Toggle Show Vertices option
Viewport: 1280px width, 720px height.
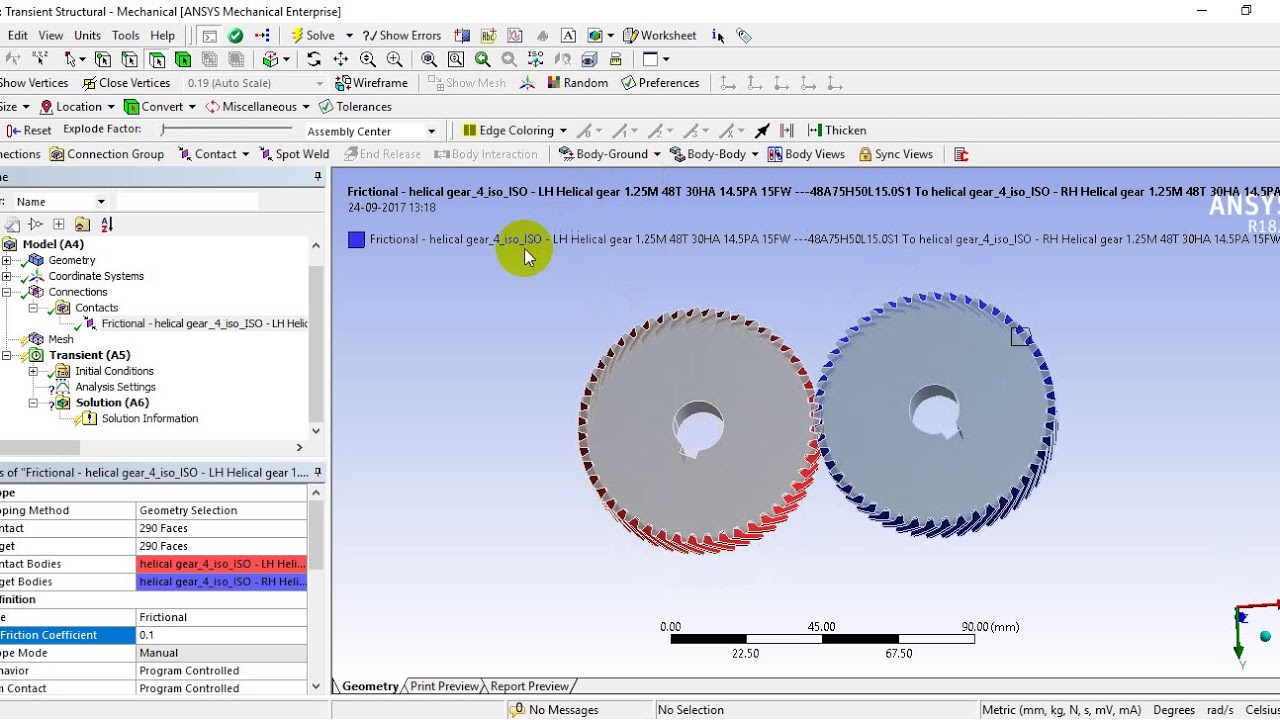coord(34,83)
